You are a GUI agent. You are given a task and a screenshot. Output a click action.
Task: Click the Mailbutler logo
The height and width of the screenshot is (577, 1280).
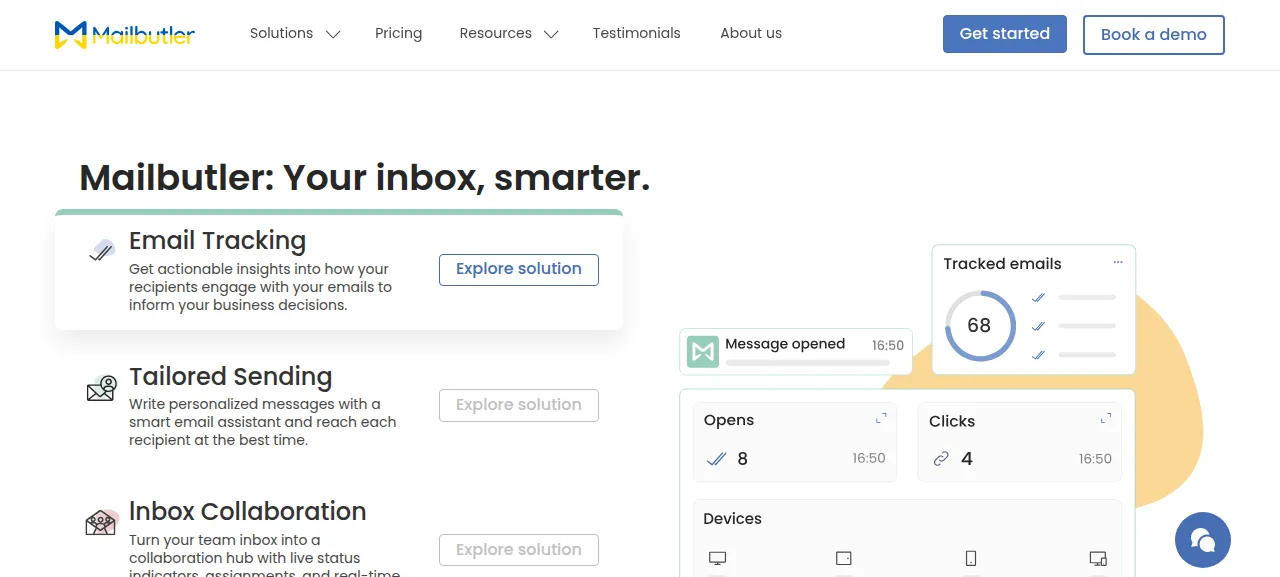pos(125,35)
